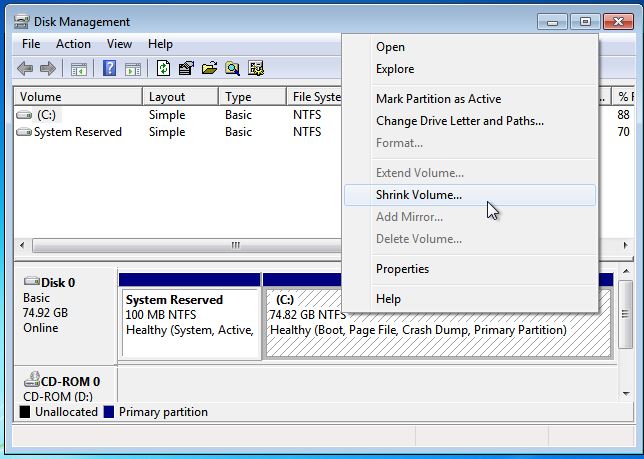Choose Help from the context menu
Viewport: 644px width, 459px height.
[470, 299]
